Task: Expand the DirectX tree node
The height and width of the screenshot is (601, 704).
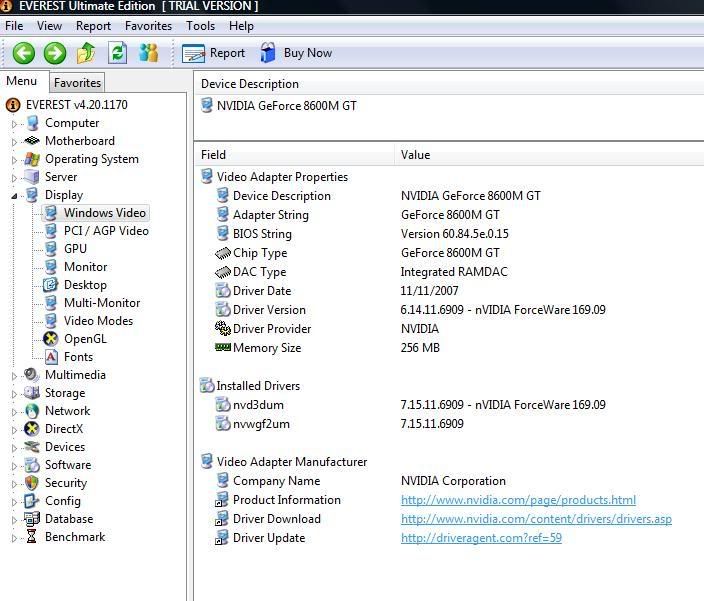Action: click(x=14, y=430)
